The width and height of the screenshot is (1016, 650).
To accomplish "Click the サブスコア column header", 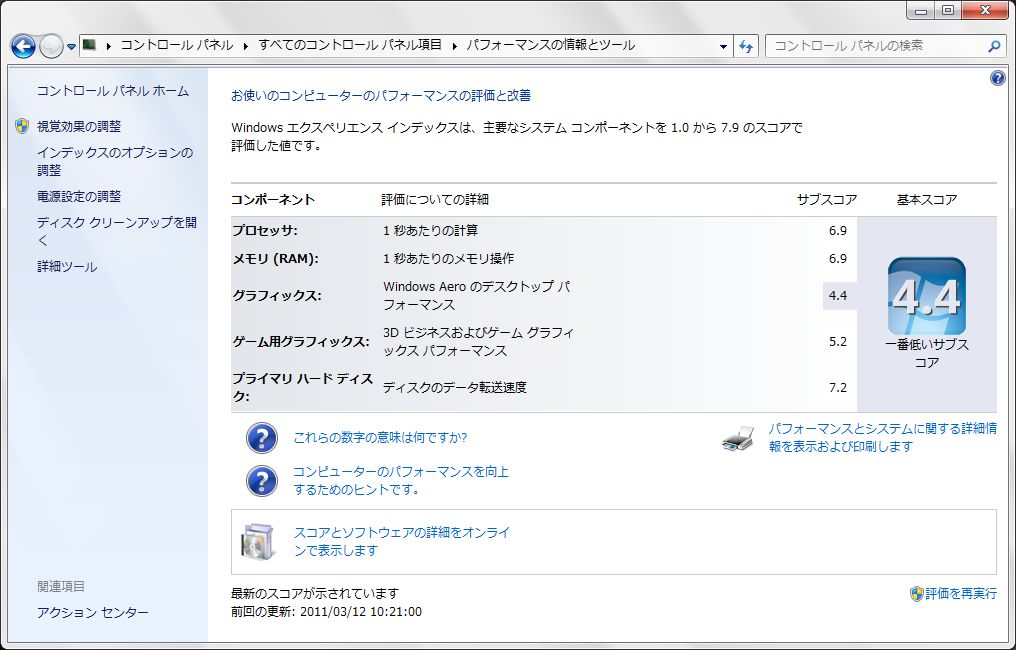I will [827, 200].
